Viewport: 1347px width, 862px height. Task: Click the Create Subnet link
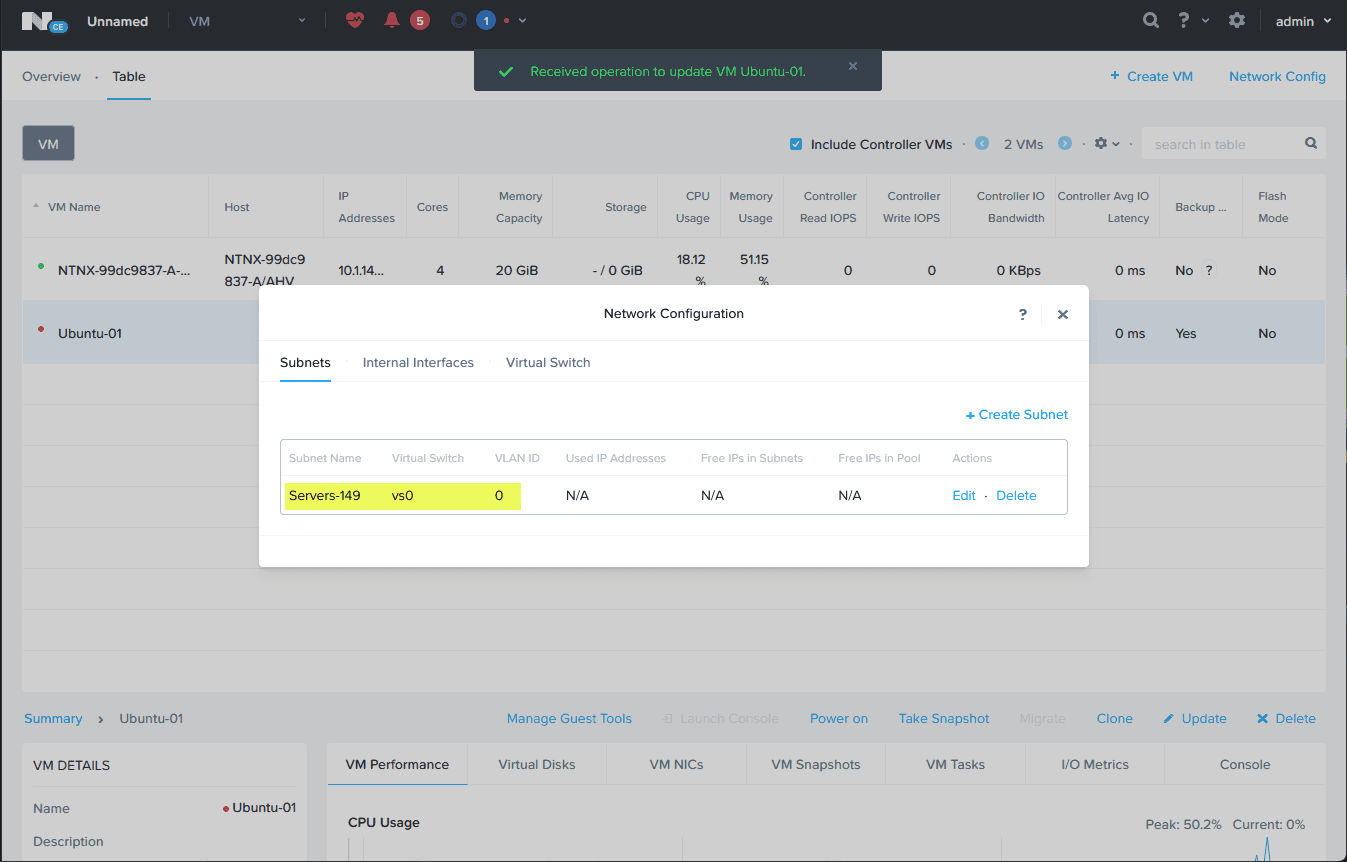click(1017, 414)
